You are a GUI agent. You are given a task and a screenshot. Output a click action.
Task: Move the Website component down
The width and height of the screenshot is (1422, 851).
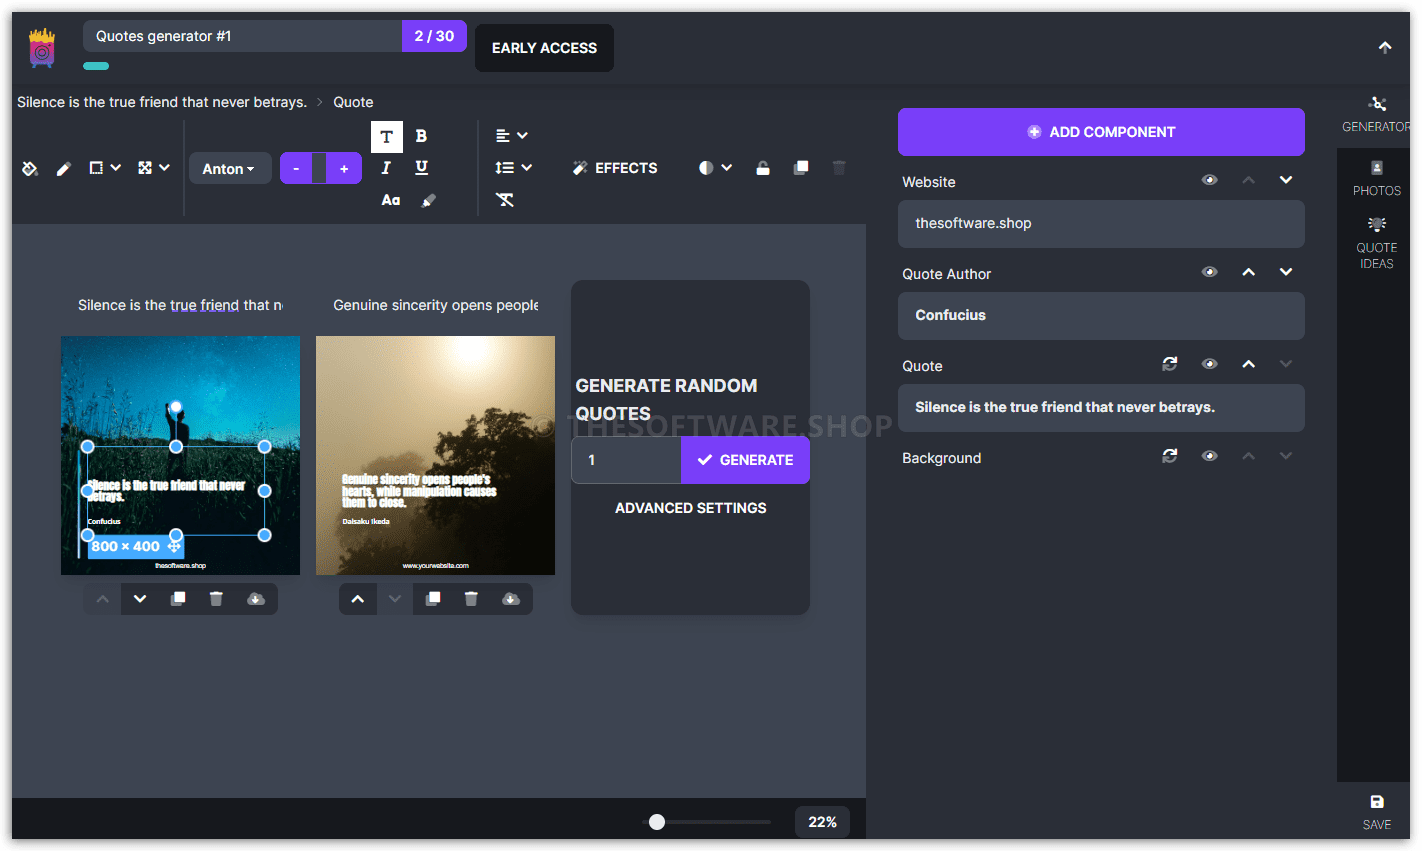coord(1286,180)
